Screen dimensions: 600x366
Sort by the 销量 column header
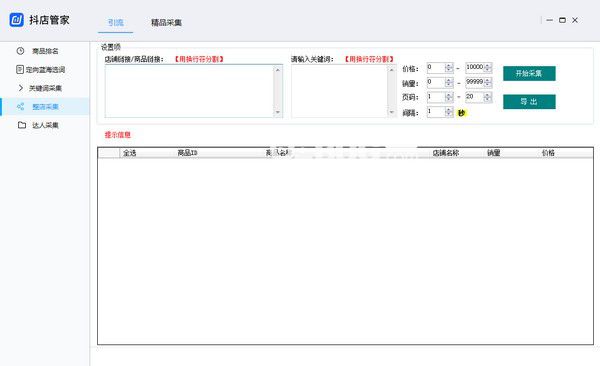(x=494, y=153)
